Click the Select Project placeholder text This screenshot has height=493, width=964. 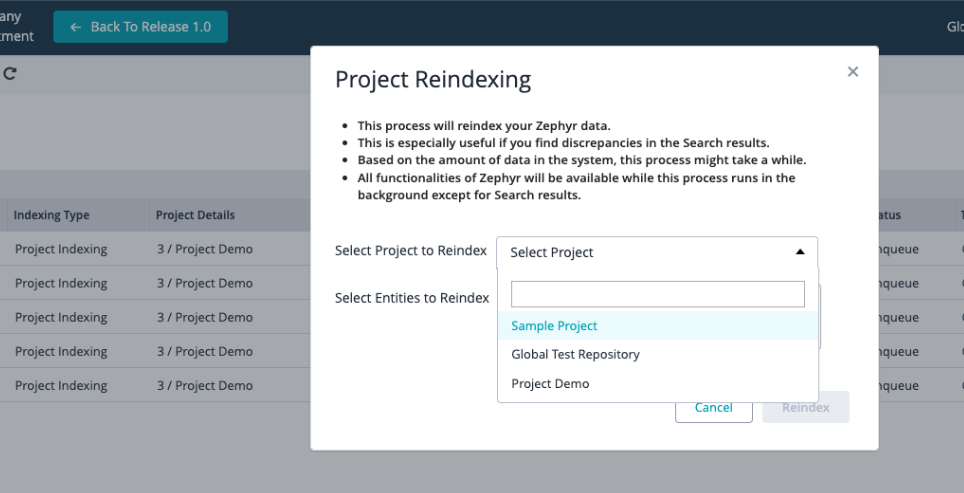[x=552, y=253]
